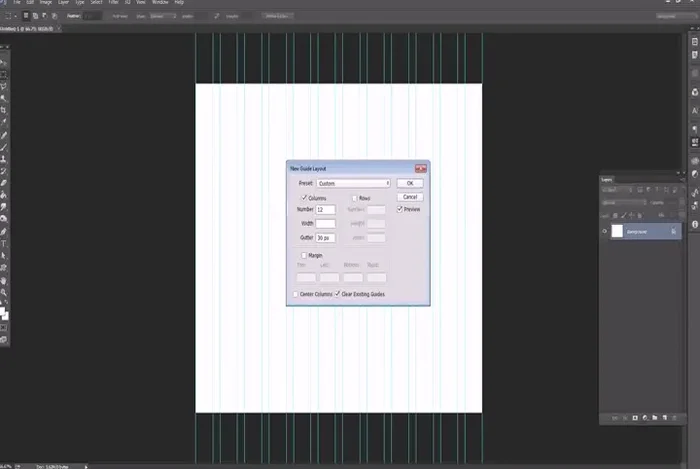The width and height of the screenshot is (700, 469).
Task: Select the Rectangular Marquee tool
Action: pyautogui.click(x=4, y=74)
